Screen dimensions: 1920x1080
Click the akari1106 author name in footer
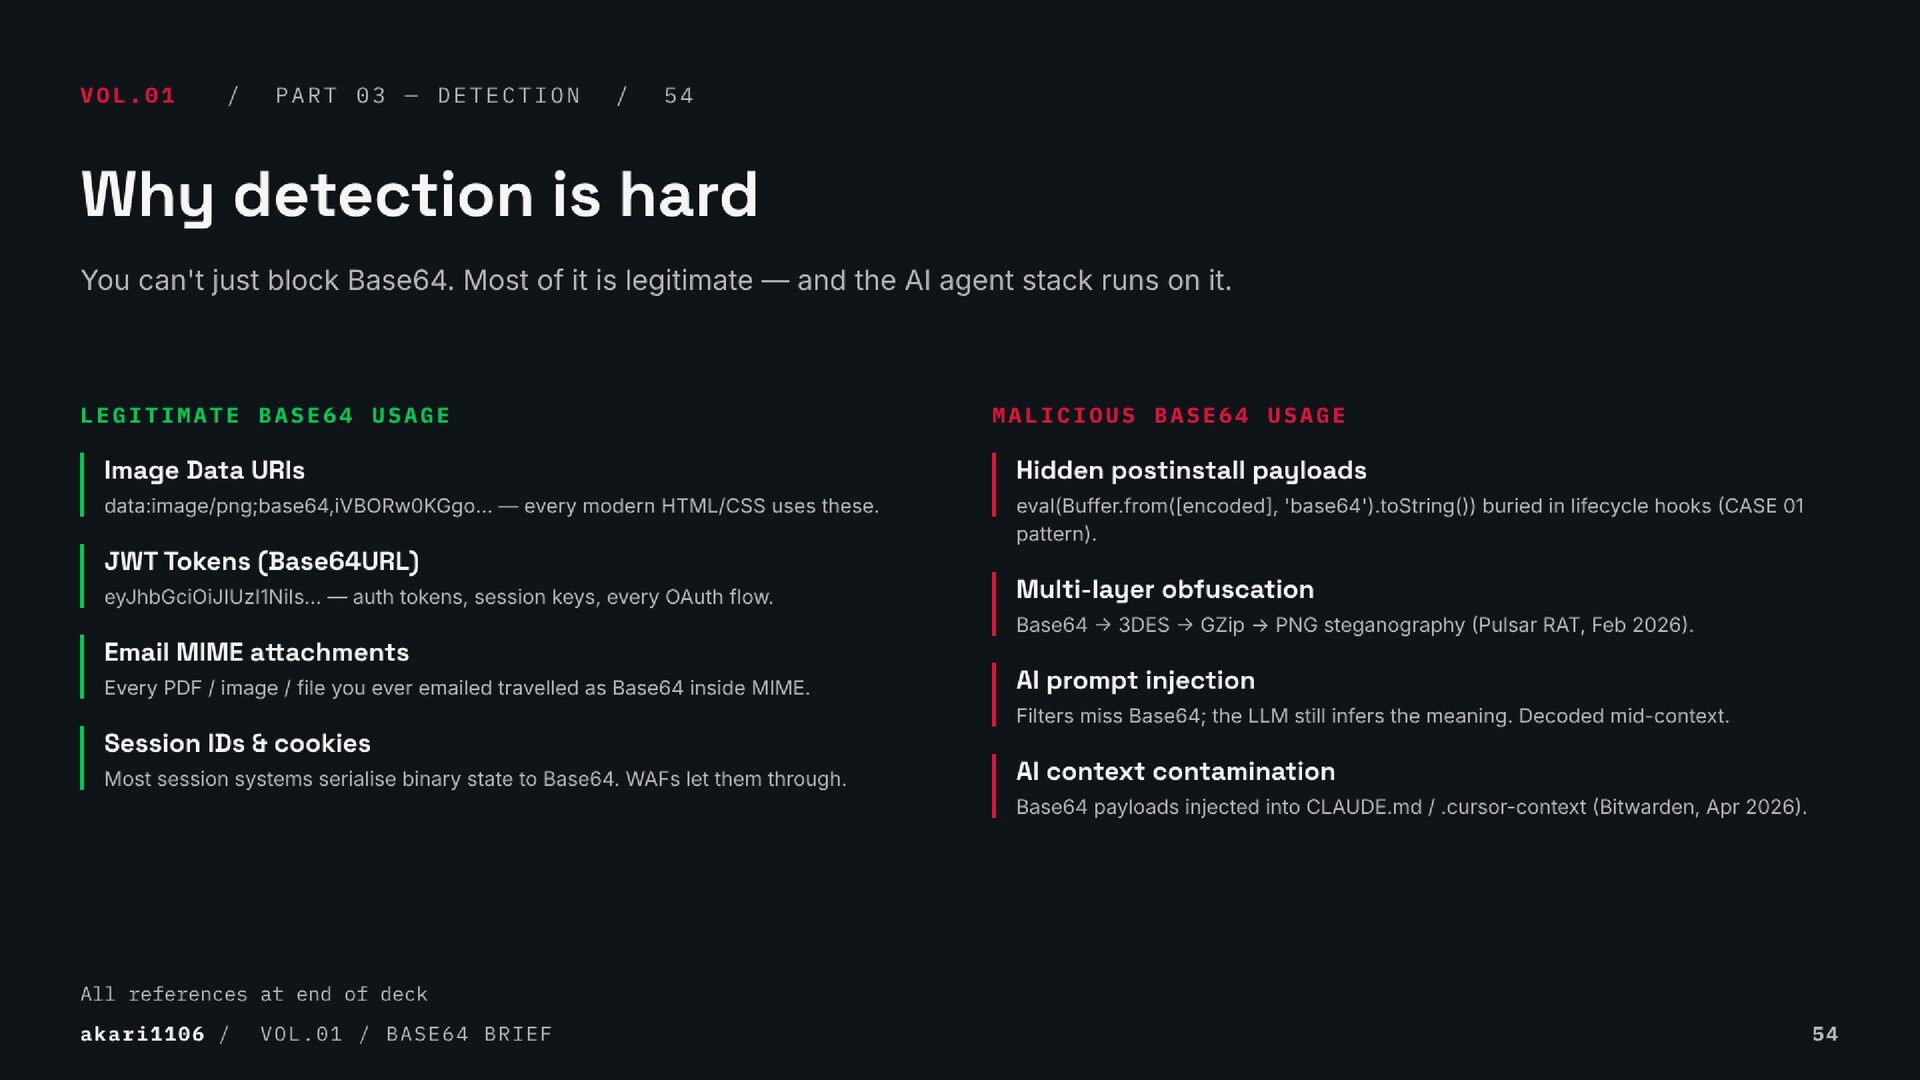[142, 1034]
